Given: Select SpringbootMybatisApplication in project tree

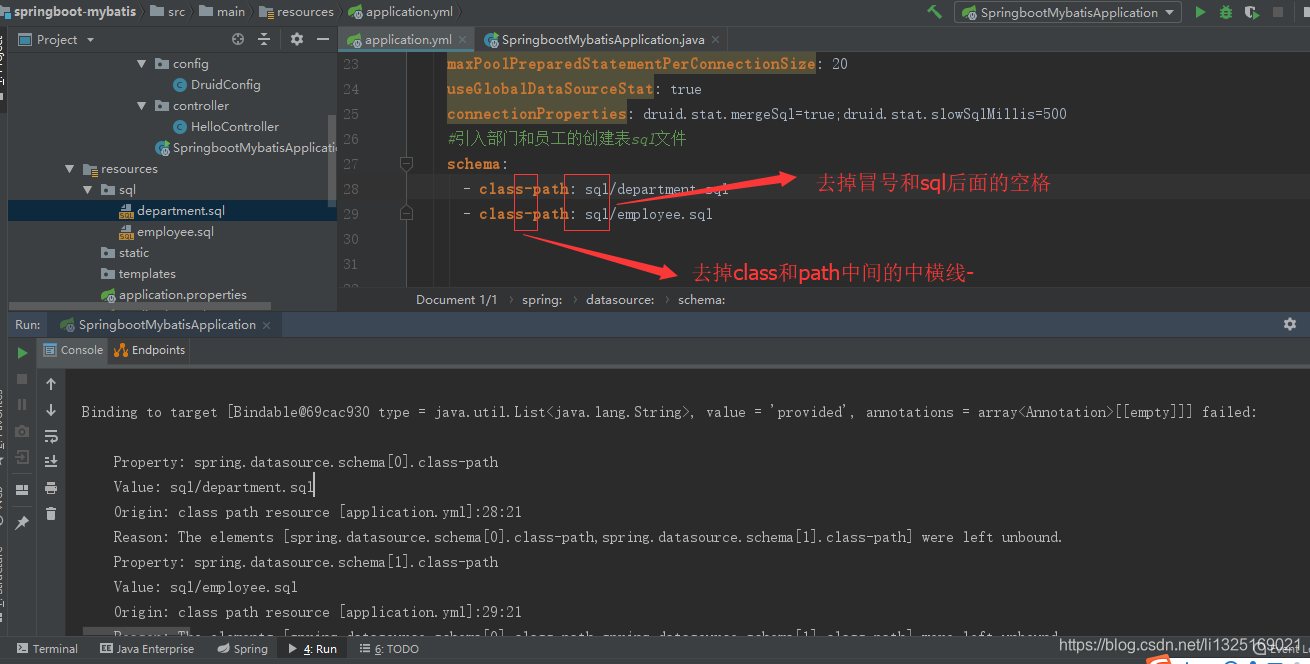Looking at the screenshot, I should tap(245, 147).
